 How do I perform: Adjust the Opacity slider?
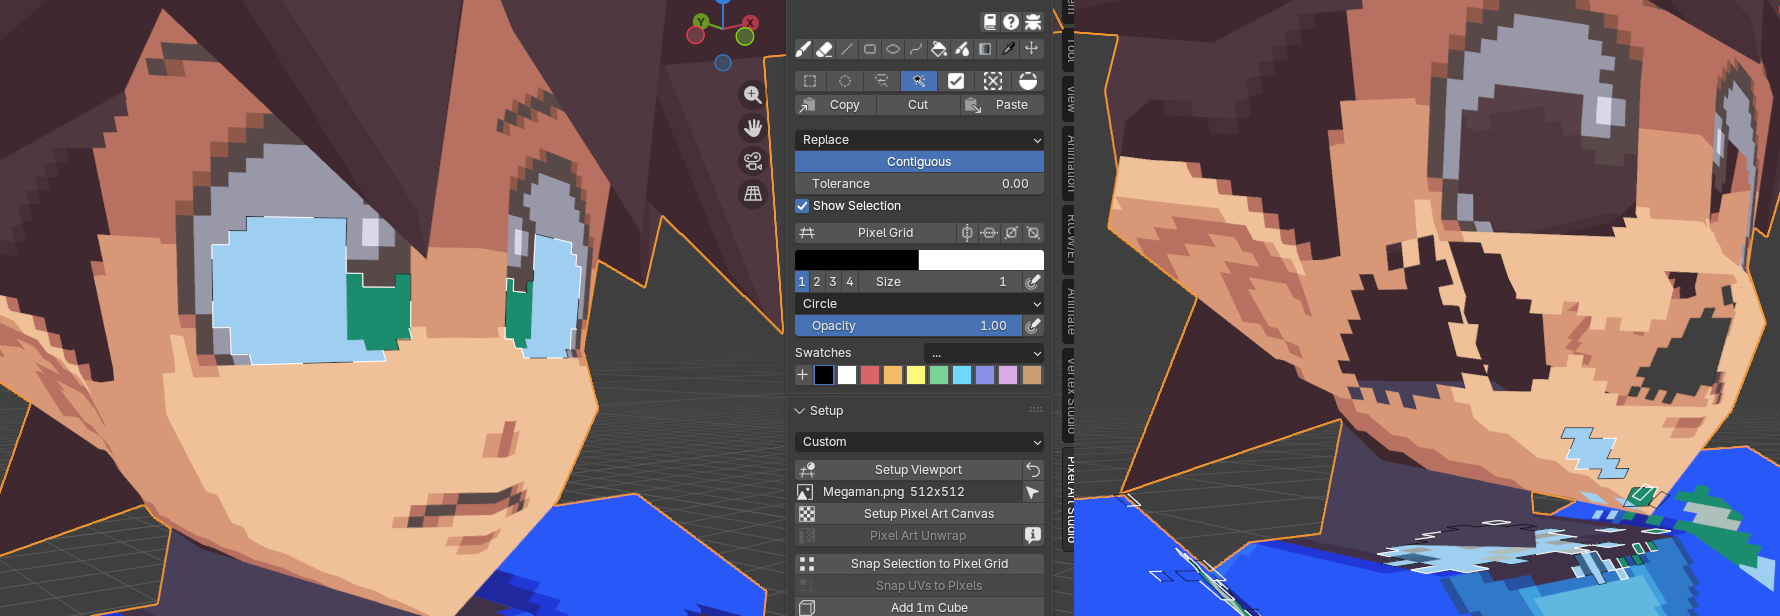908,326
